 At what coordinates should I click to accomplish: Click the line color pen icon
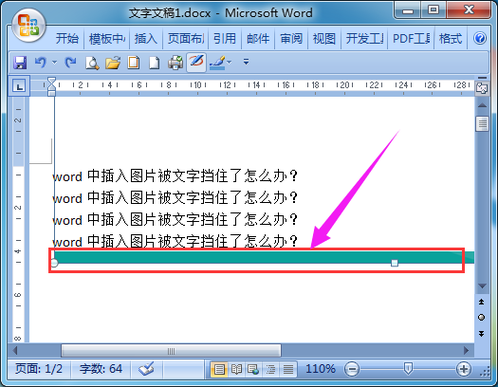[217, 62]
